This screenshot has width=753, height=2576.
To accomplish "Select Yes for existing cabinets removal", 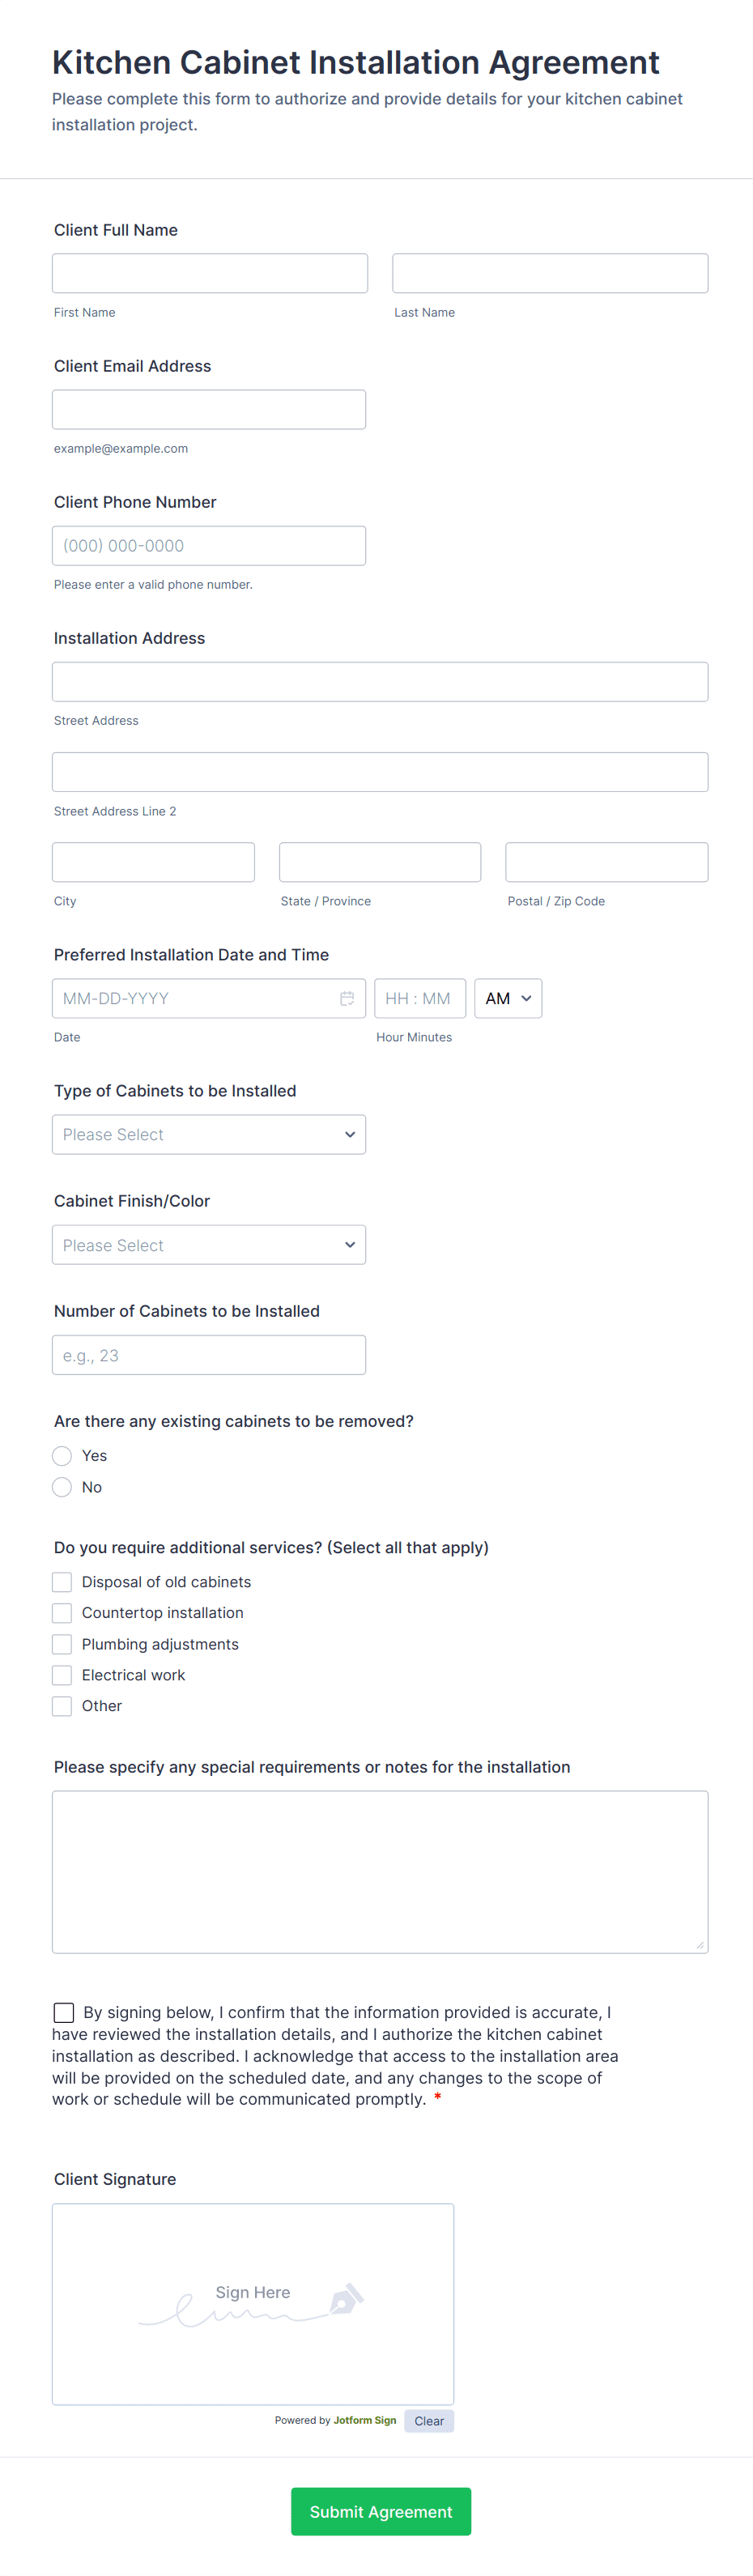I will pyautogui.click(x=62, y=1456).
